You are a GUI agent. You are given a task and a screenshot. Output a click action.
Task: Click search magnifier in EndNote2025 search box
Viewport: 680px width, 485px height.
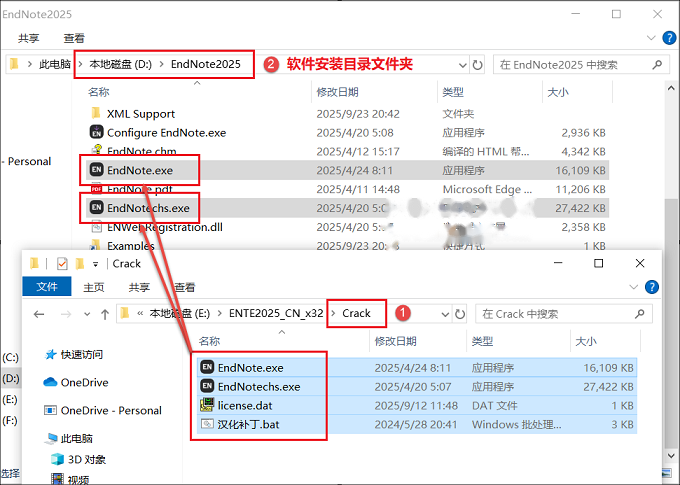[657, 65]
